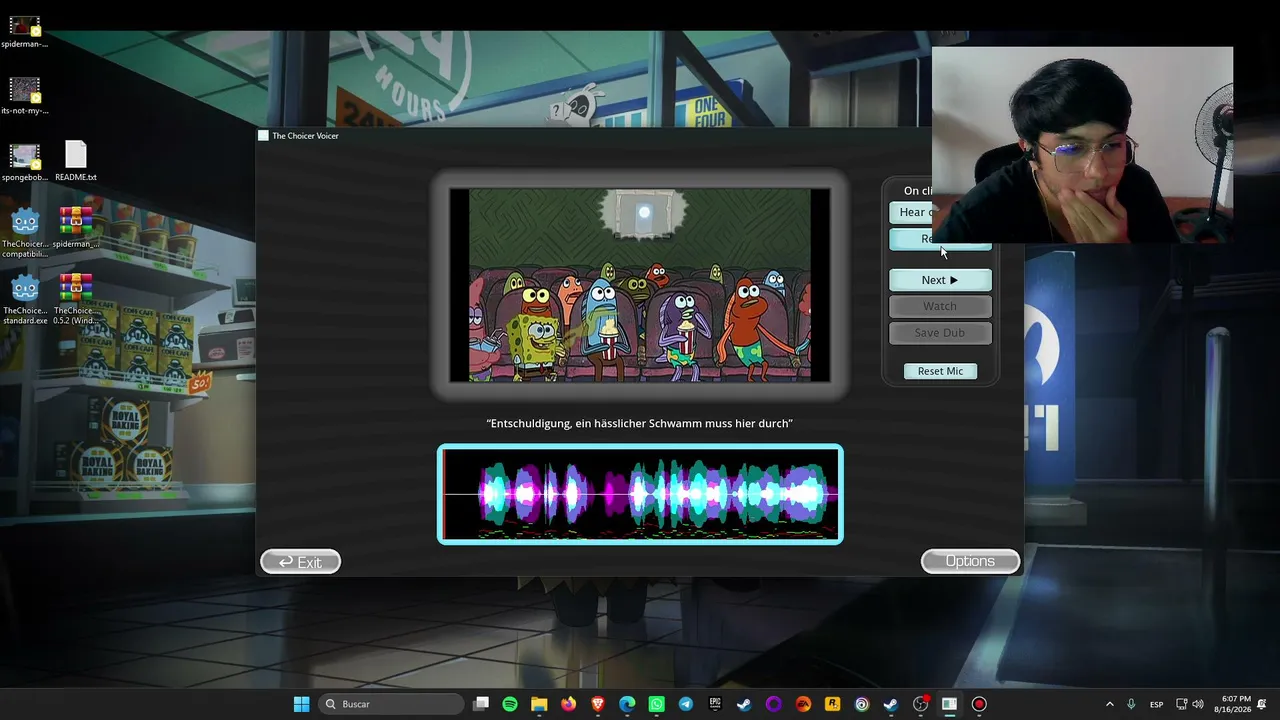Viewport: 1280px width, 720px height.
Task: Open Spotify from the taskbar
Action: coord(510,704)
